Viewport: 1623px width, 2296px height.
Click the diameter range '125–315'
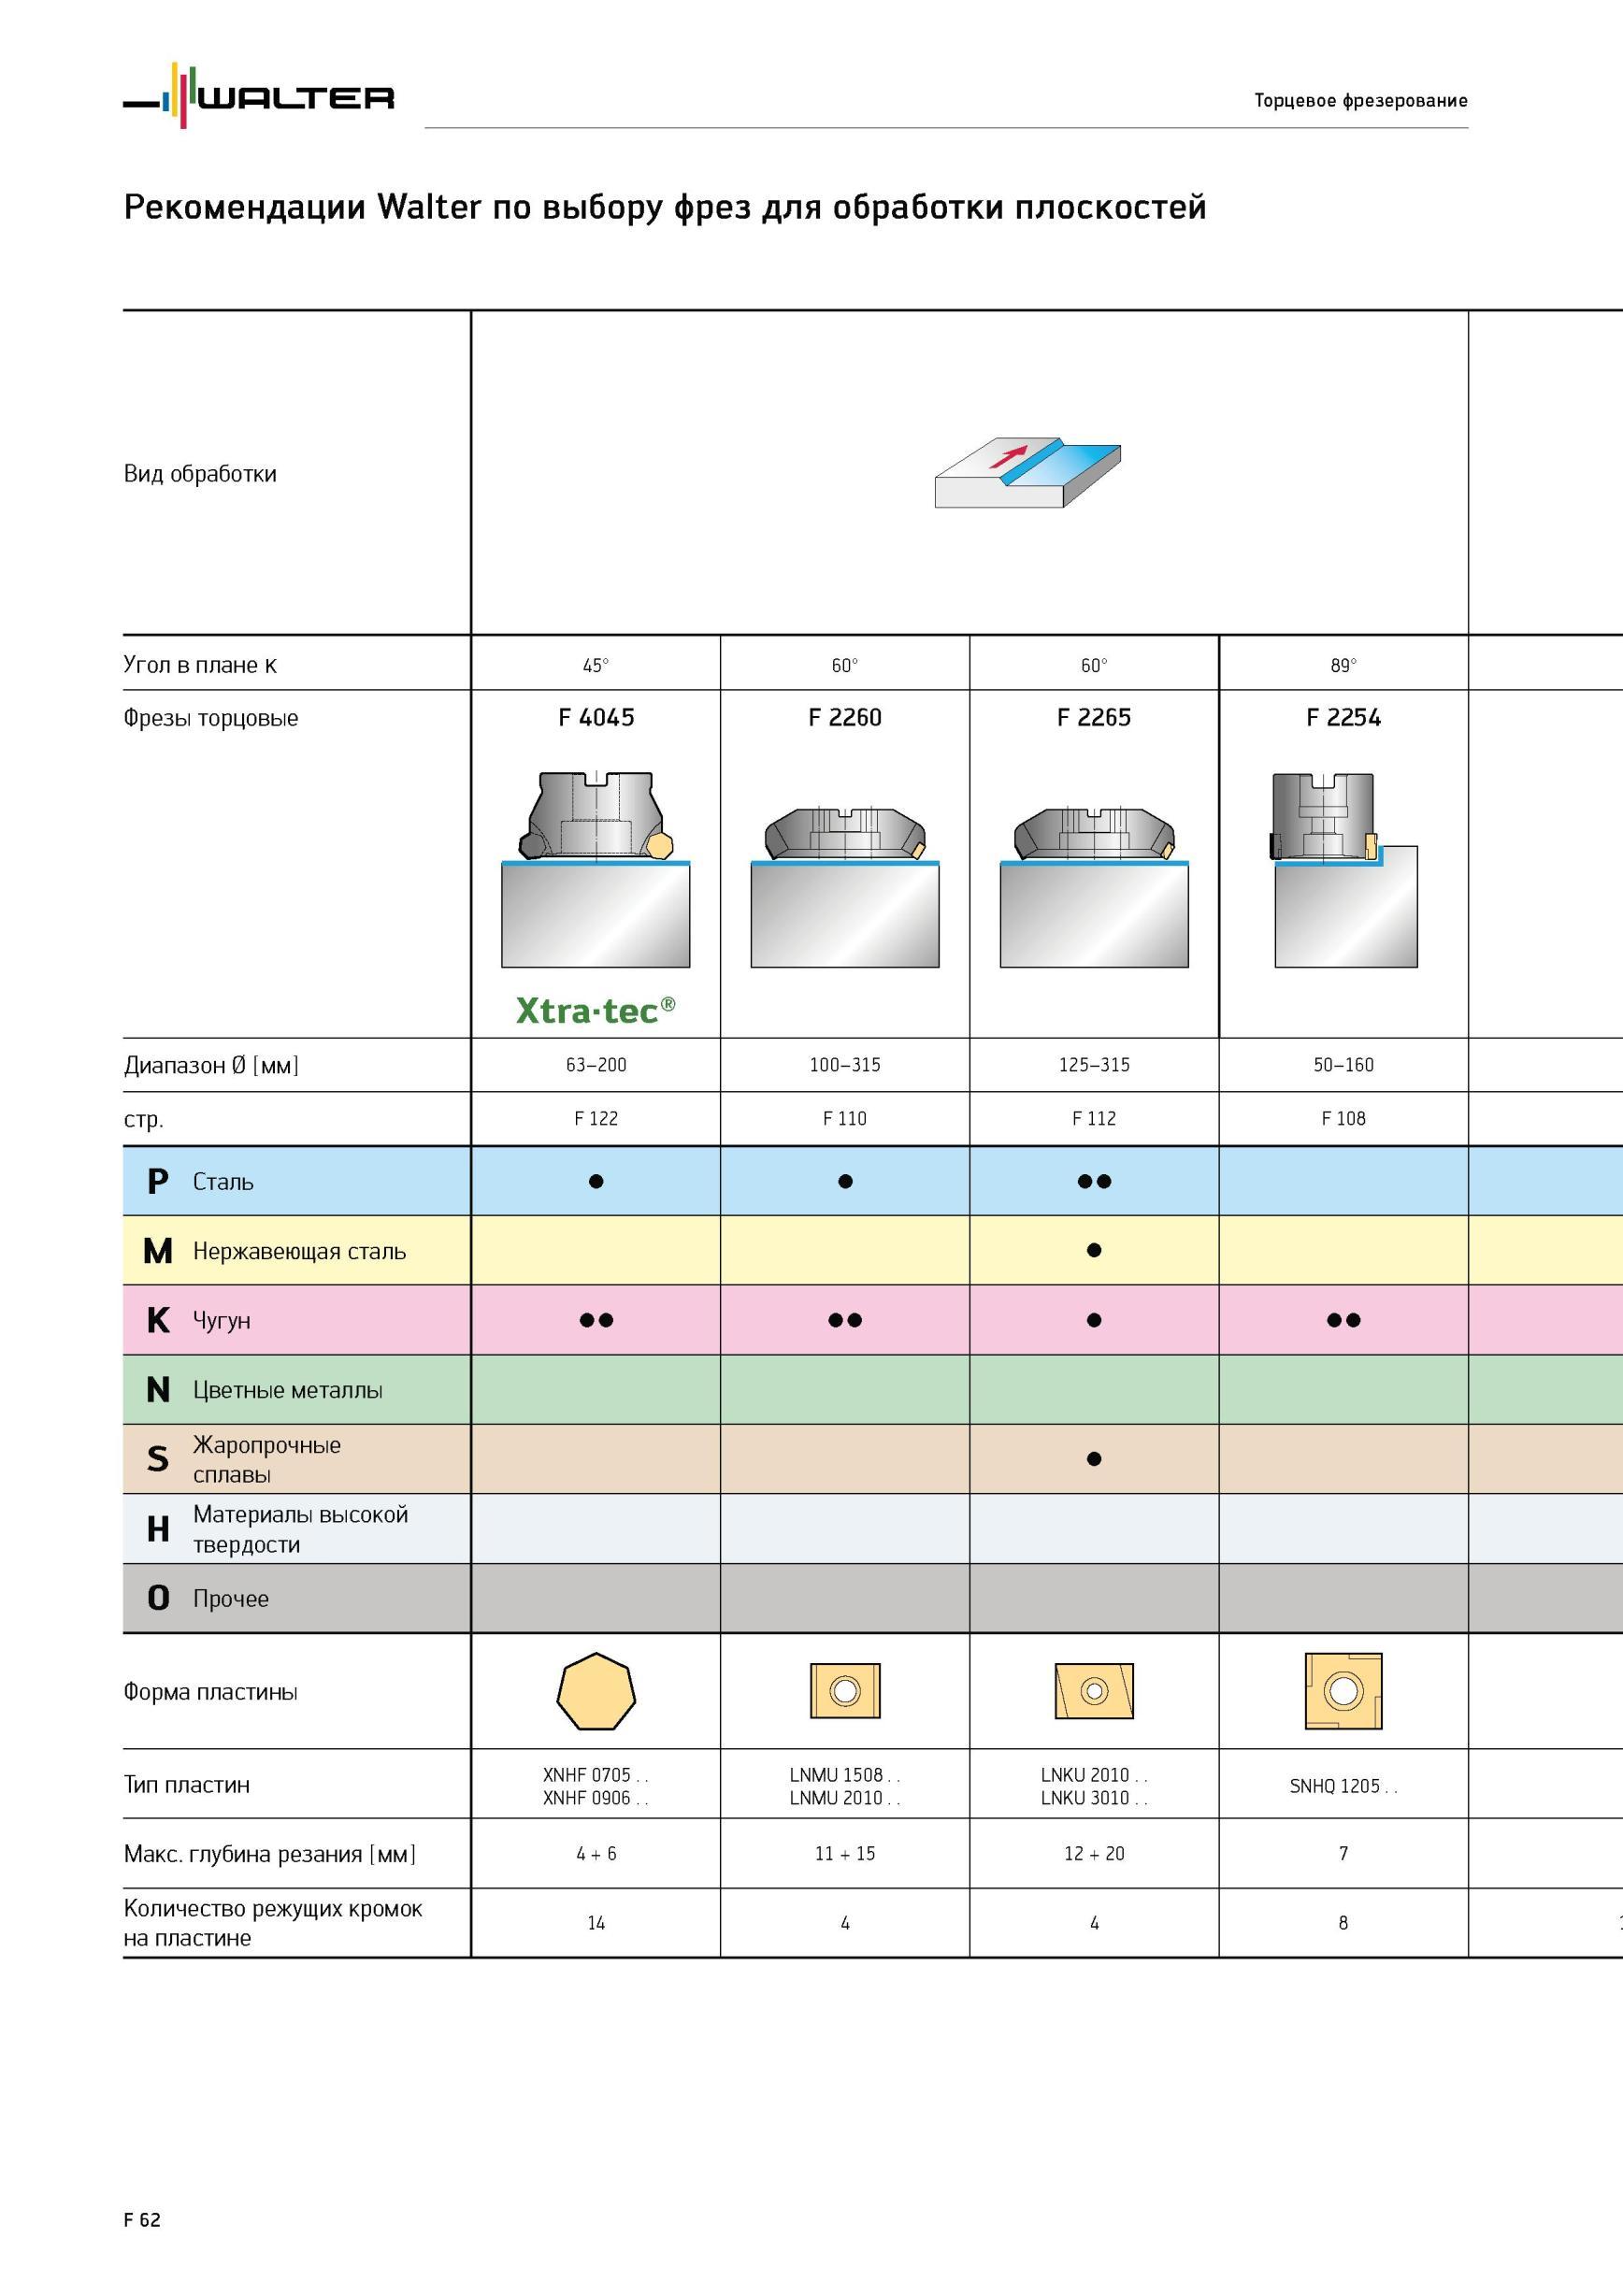pos(1094,1065)
